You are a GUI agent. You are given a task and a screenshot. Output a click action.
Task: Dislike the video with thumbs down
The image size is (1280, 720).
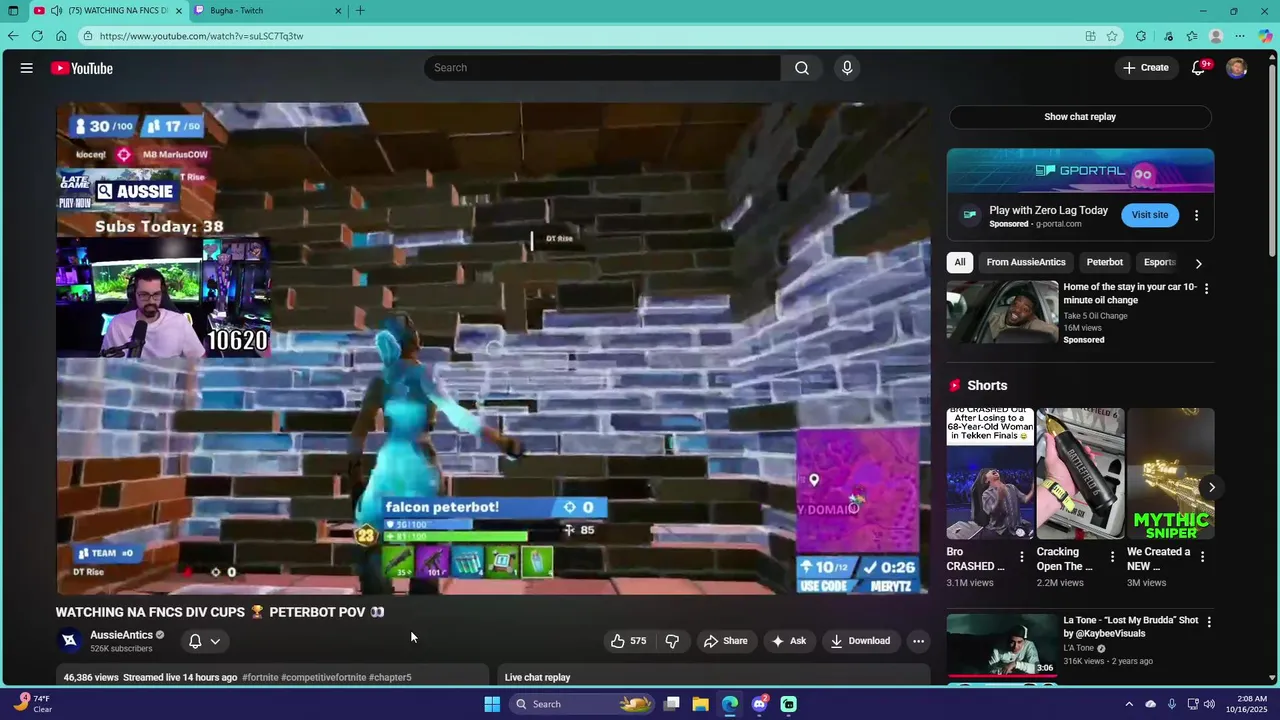pyautogui.click(x=673, y=641)
